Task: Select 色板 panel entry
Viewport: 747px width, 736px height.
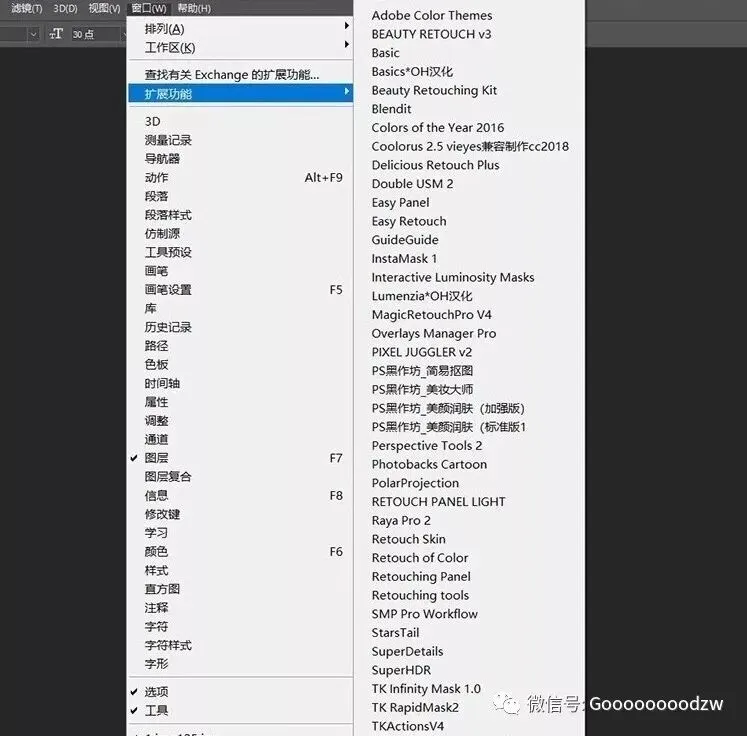Action: coord(241,364)
